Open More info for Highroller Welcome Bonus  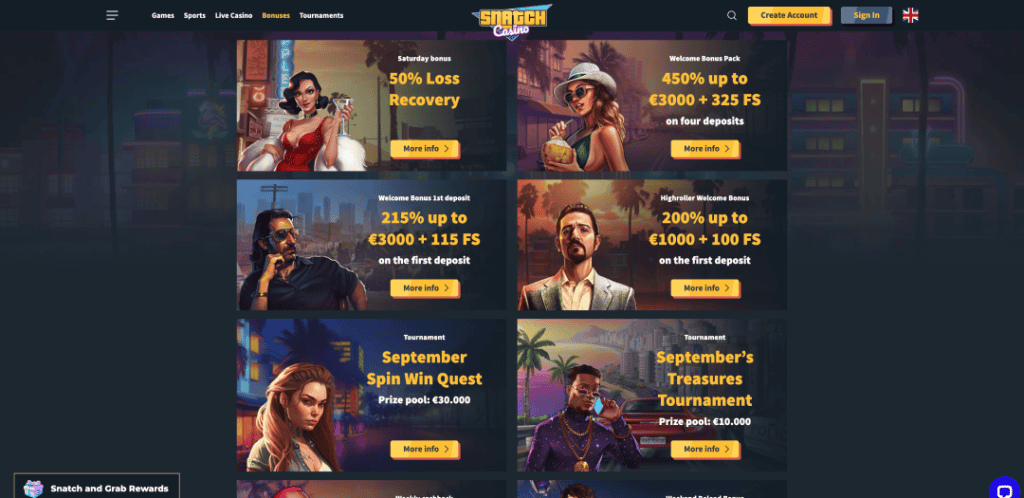click(705, 288)
